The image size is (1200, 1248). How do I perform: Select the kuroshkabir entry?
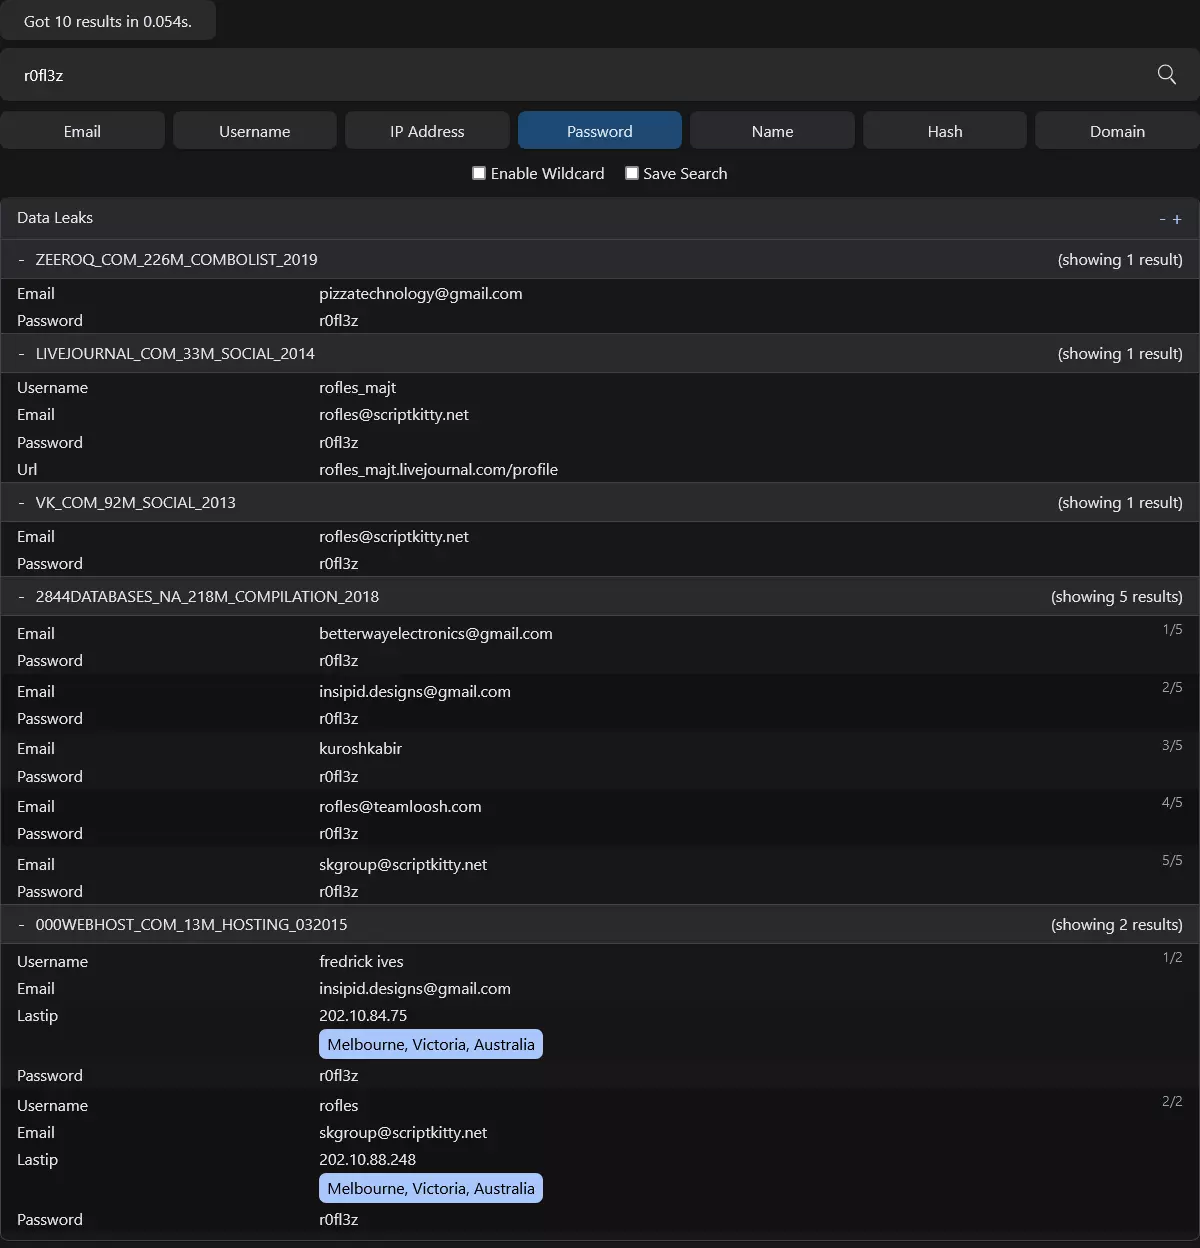(361, 748)
